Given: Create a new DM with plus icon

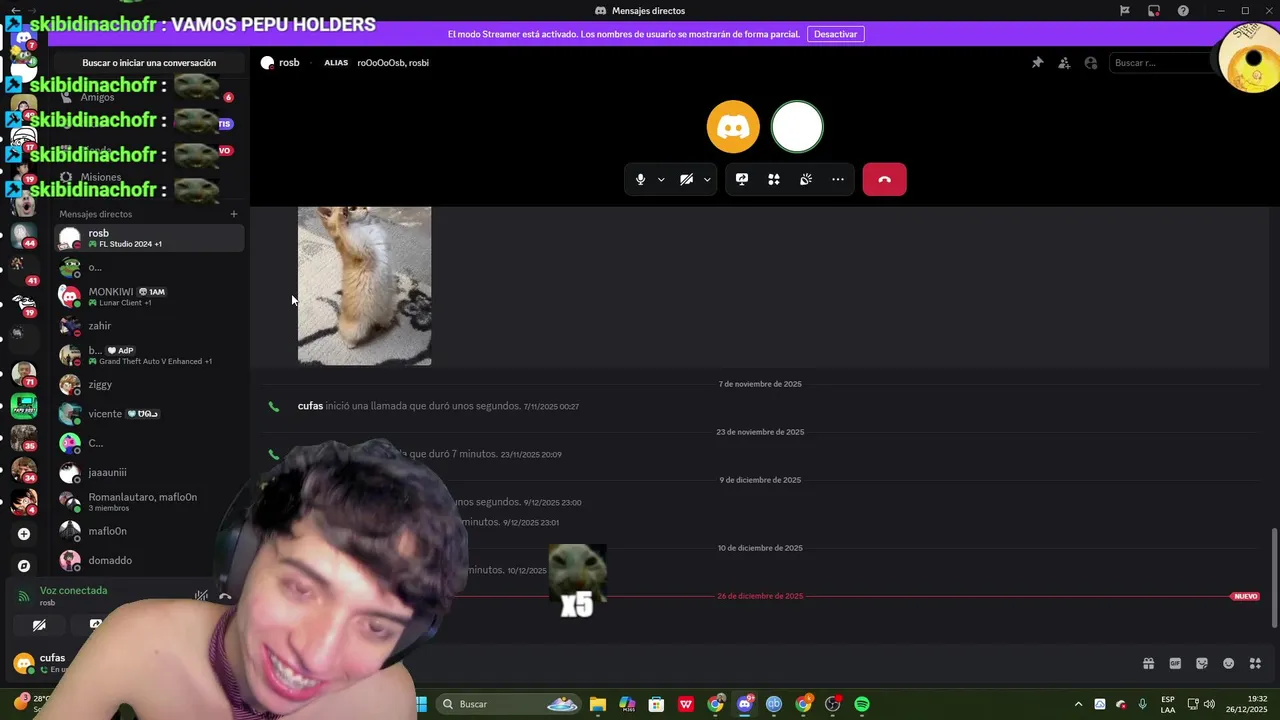Looking at the screenshot, I should pos(234,214).
